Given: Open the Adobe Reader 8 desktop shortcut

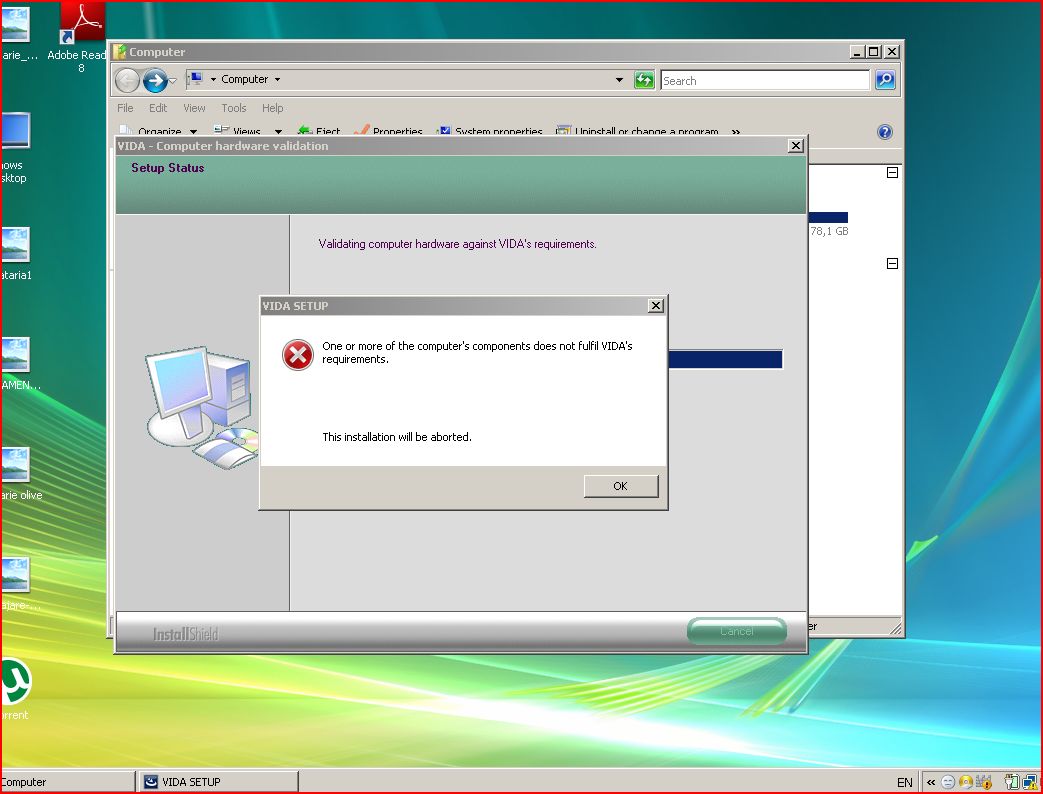Looking at the screenshot, I should [81, 37].
